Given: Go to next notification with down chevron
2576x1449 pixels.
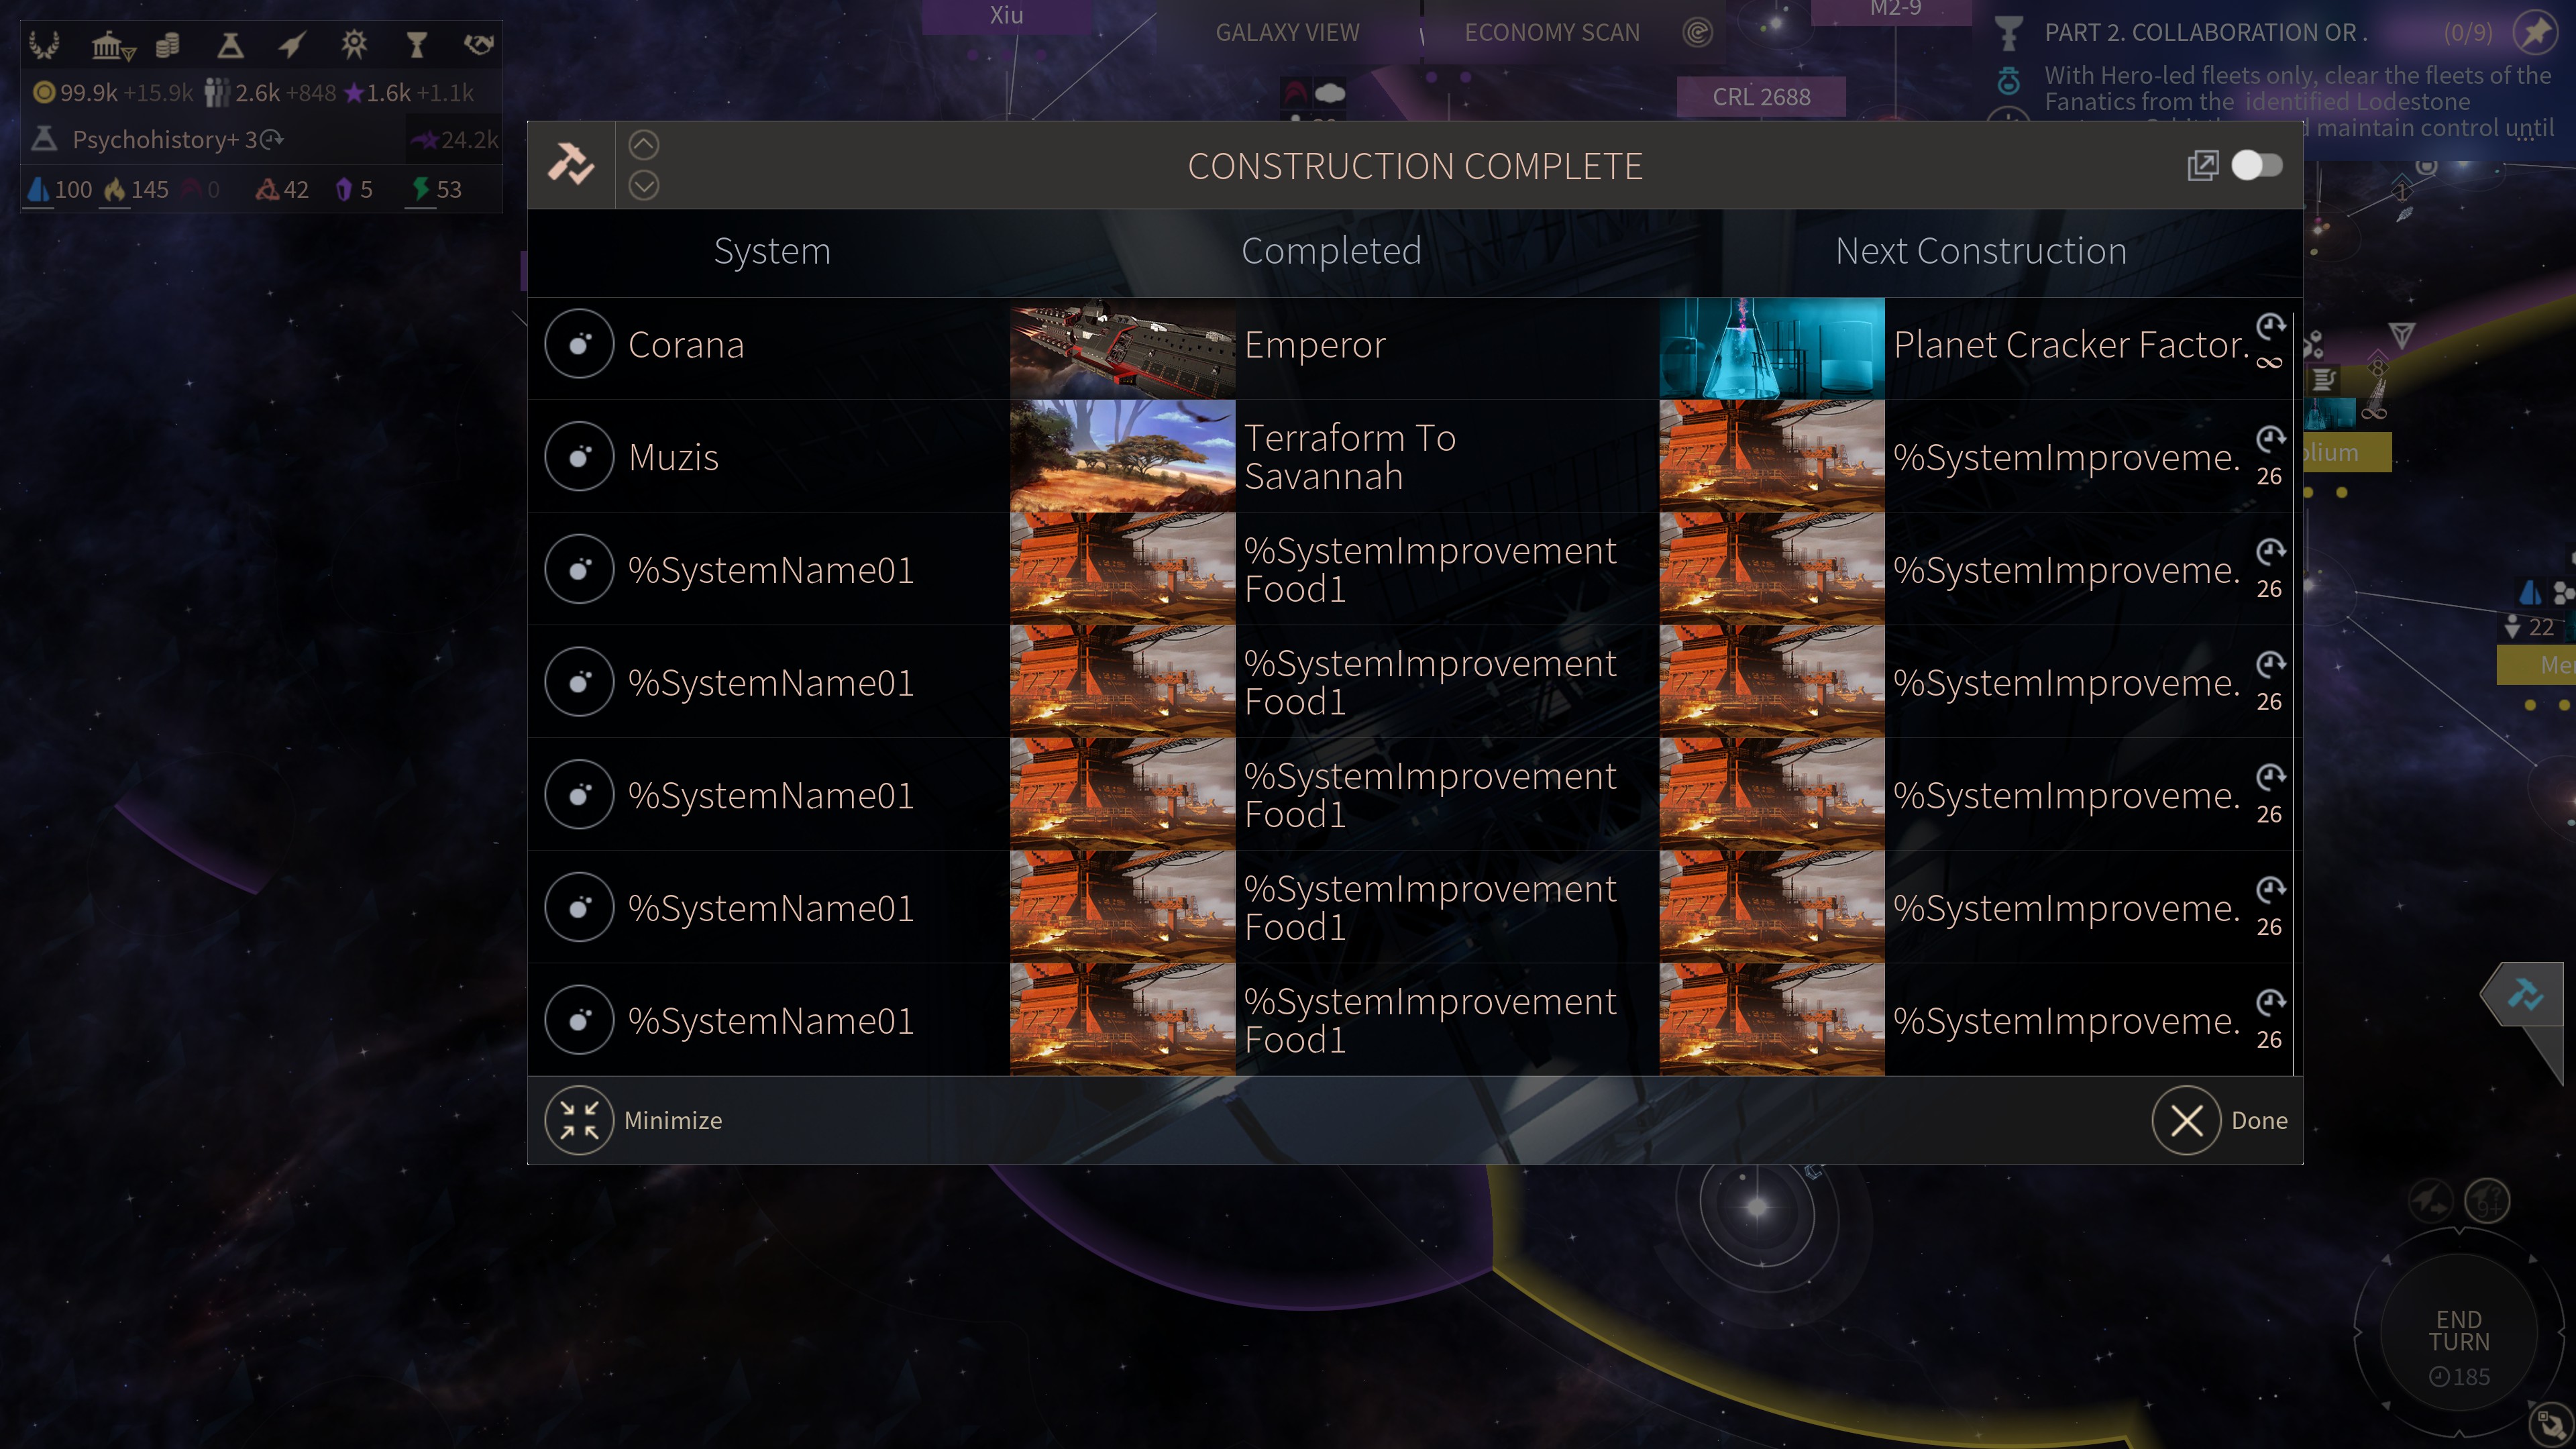Looking at the screenshot, I should pyautogui.click(x=644, y=186).
